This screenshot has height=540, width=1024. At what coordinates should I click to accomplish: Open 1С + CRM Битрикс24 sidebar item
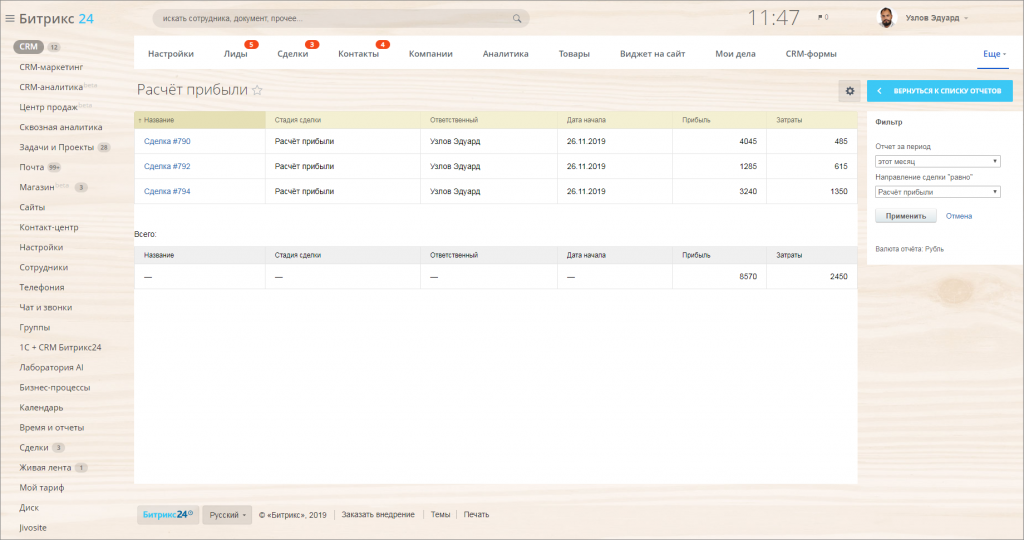[x=60, y=347]
